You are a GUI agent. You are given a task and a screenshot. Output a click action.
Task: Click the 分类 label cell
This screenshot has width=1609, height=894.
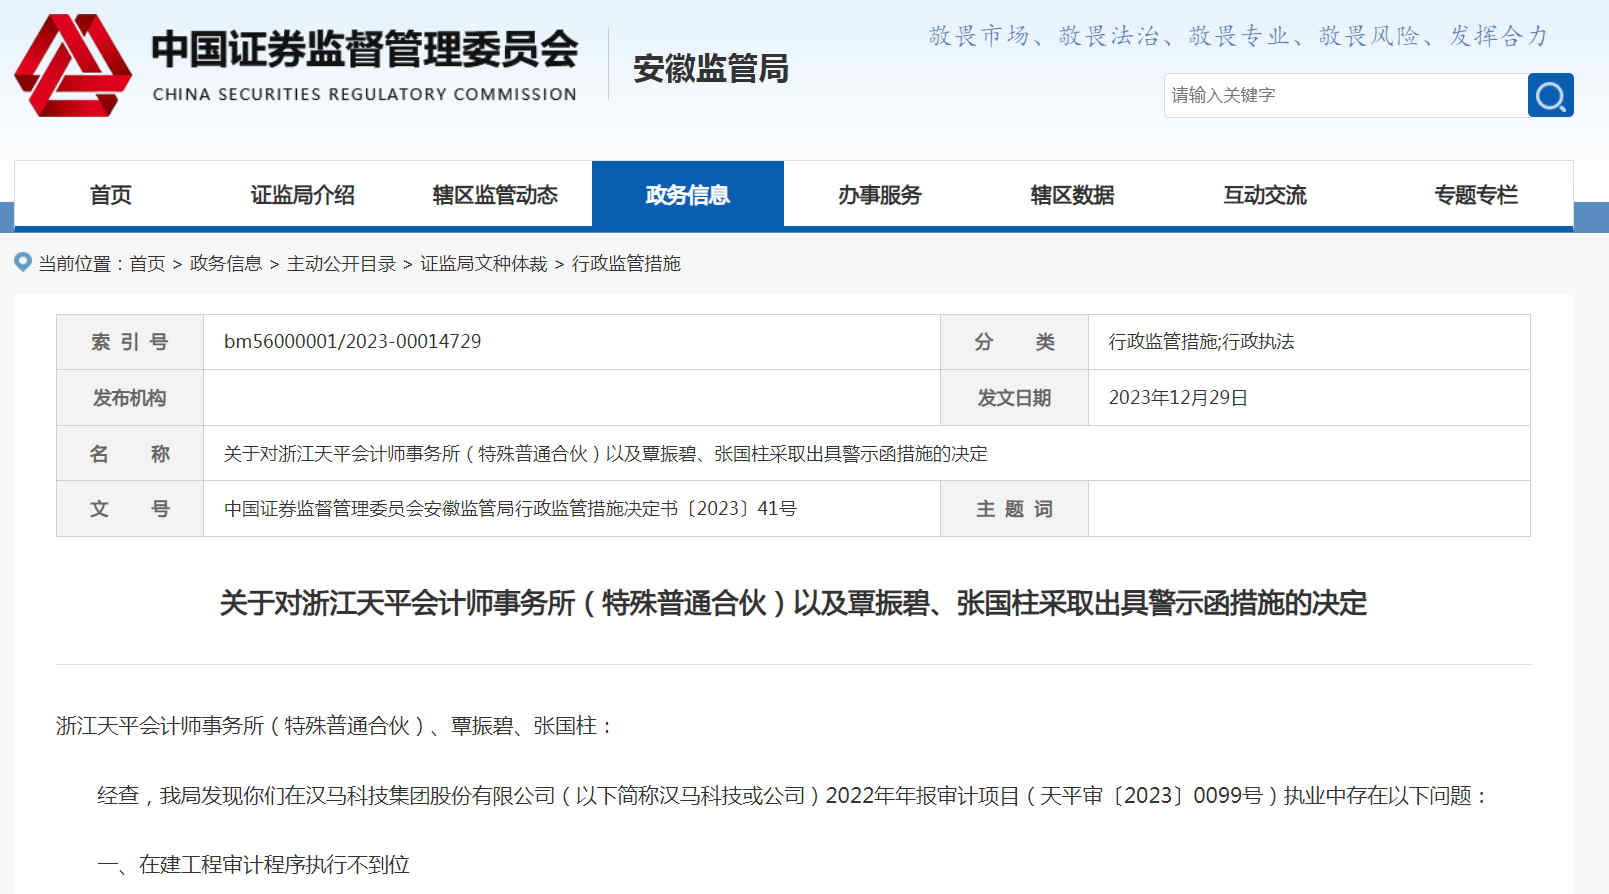pos(1014,342)
